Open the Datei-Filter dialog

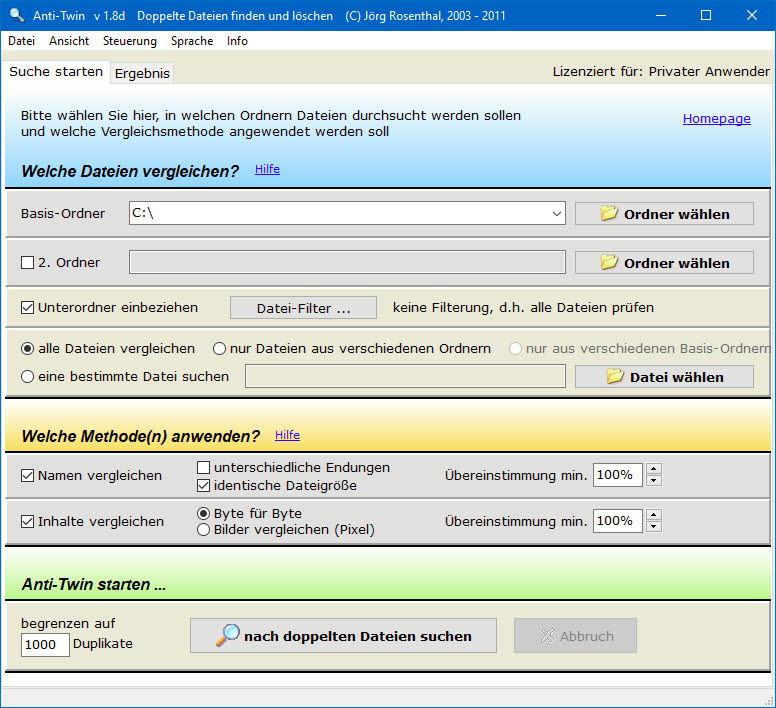click(303, 308)
